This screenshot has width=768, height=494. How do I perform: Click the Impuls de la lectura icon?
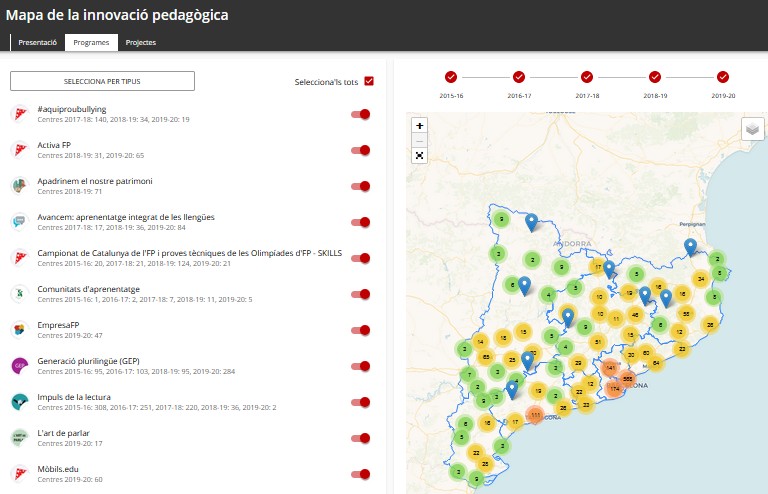pos(18,401)
